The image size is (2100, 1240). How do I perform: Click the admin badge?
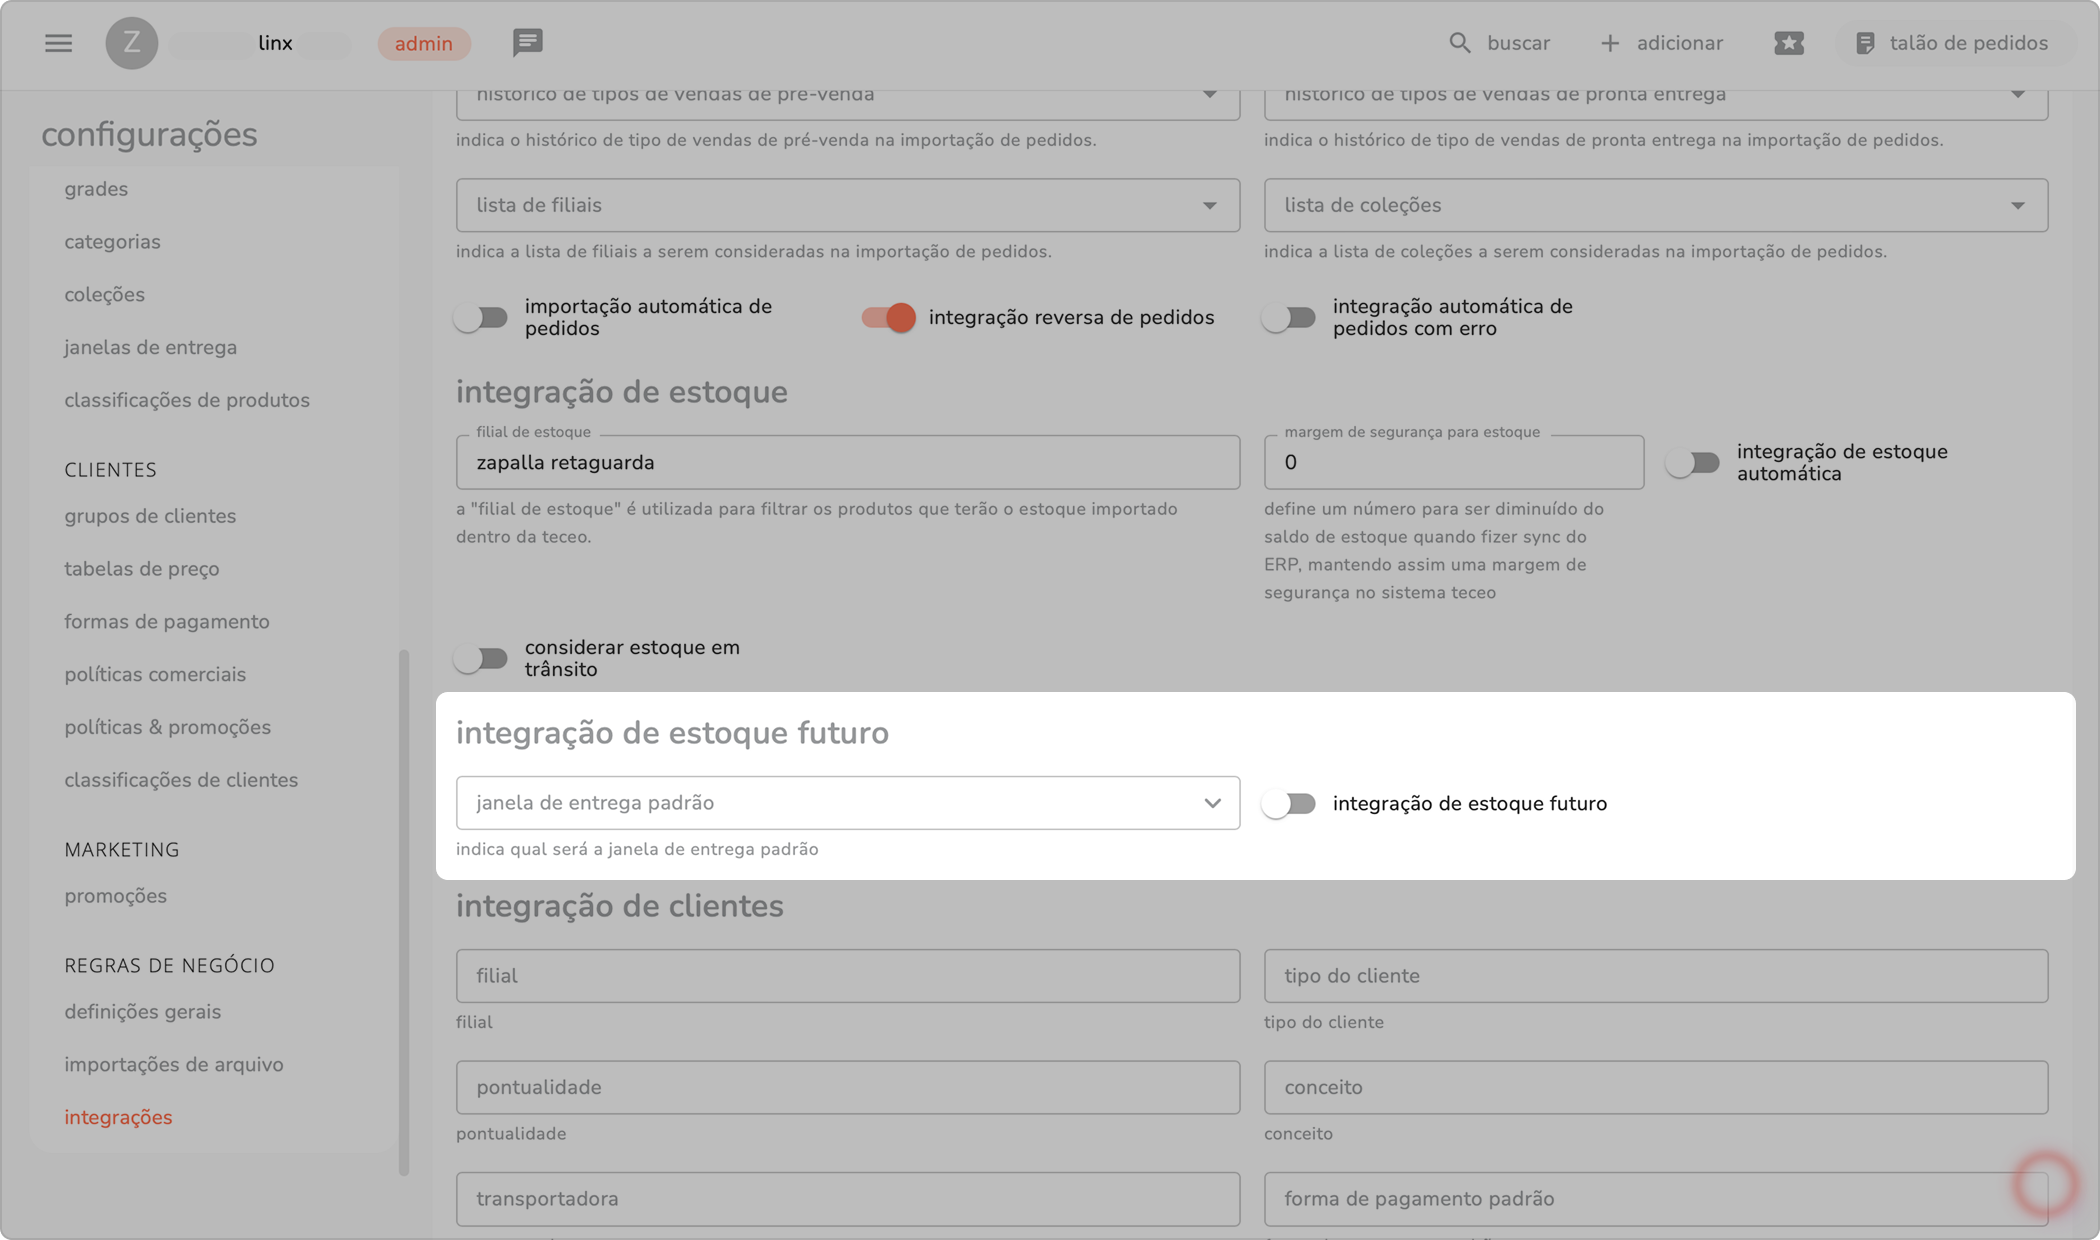pyautogui.click(x=423, y=43)
